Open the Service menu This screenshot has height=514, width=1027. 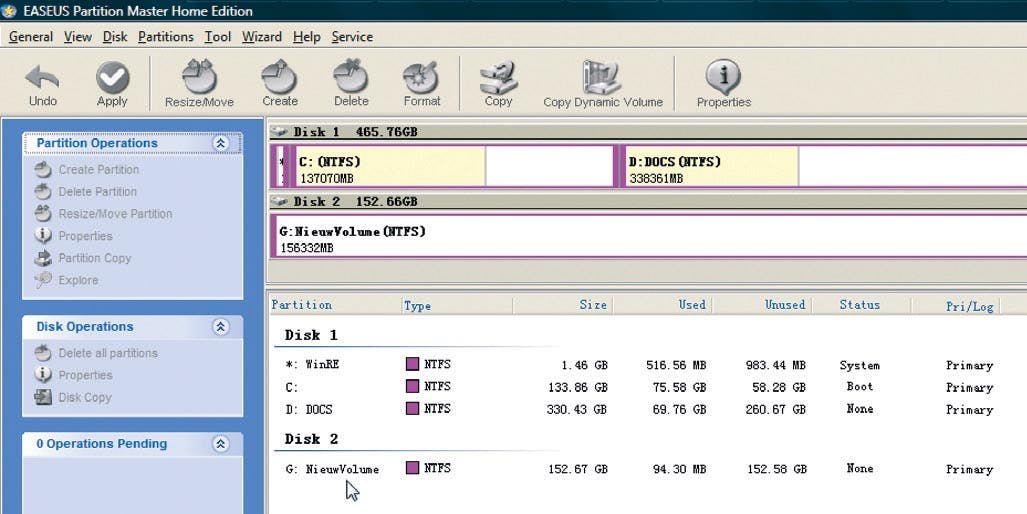[352, 37]
